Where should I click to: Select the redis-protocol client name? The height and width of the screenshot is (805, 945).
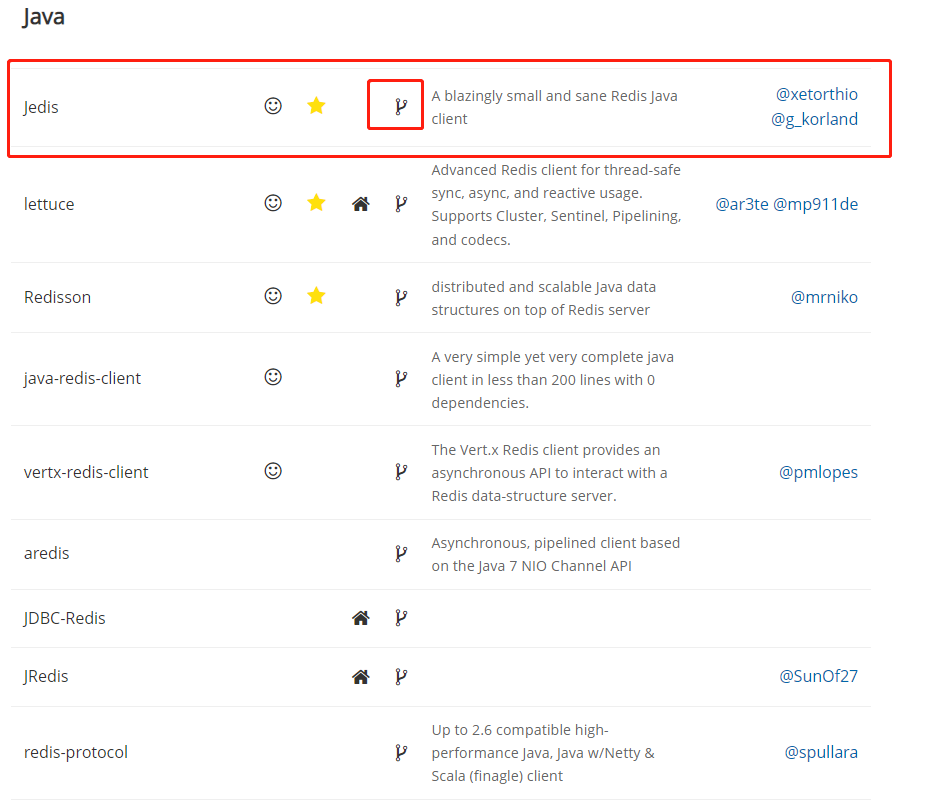point(76,753)
